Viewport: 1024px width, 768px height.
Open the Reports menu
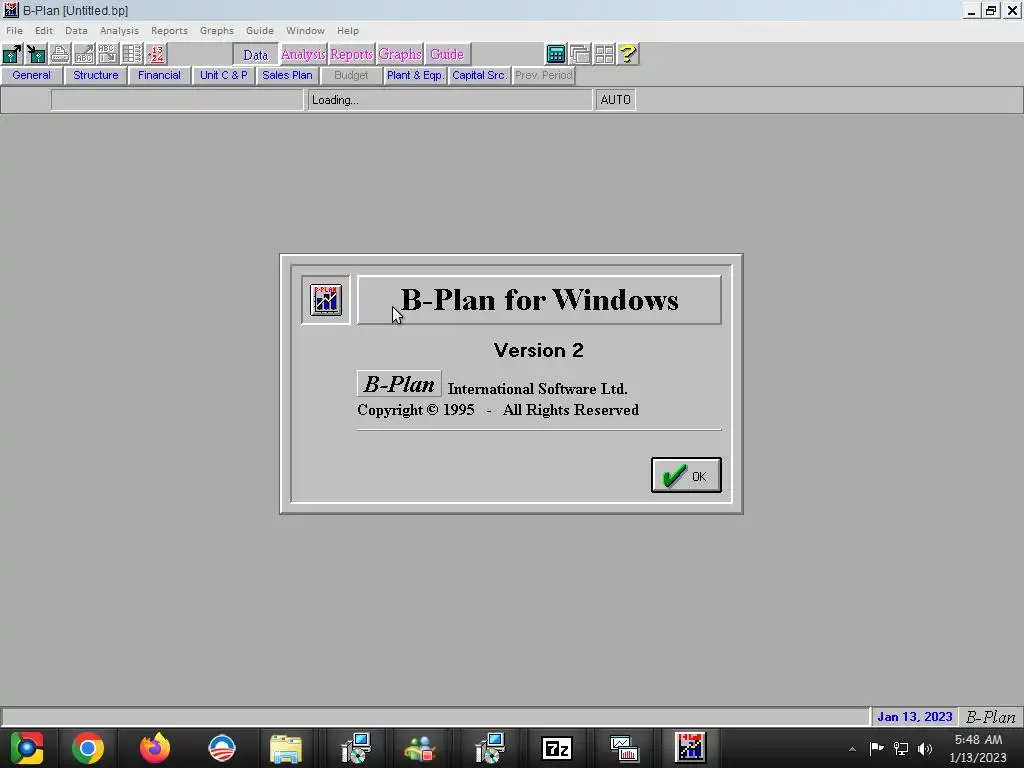(x=169, y=31)
